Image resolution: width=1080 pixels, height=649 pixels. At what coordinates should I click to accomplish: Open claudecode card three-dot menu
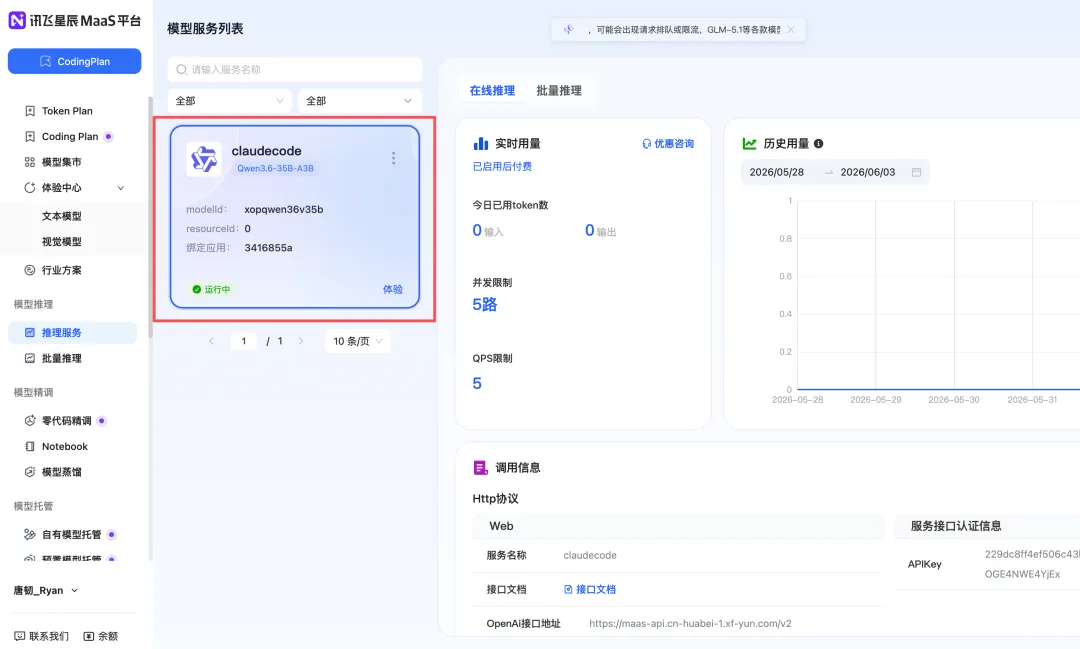pyautogui.click(x=393, y=158)
